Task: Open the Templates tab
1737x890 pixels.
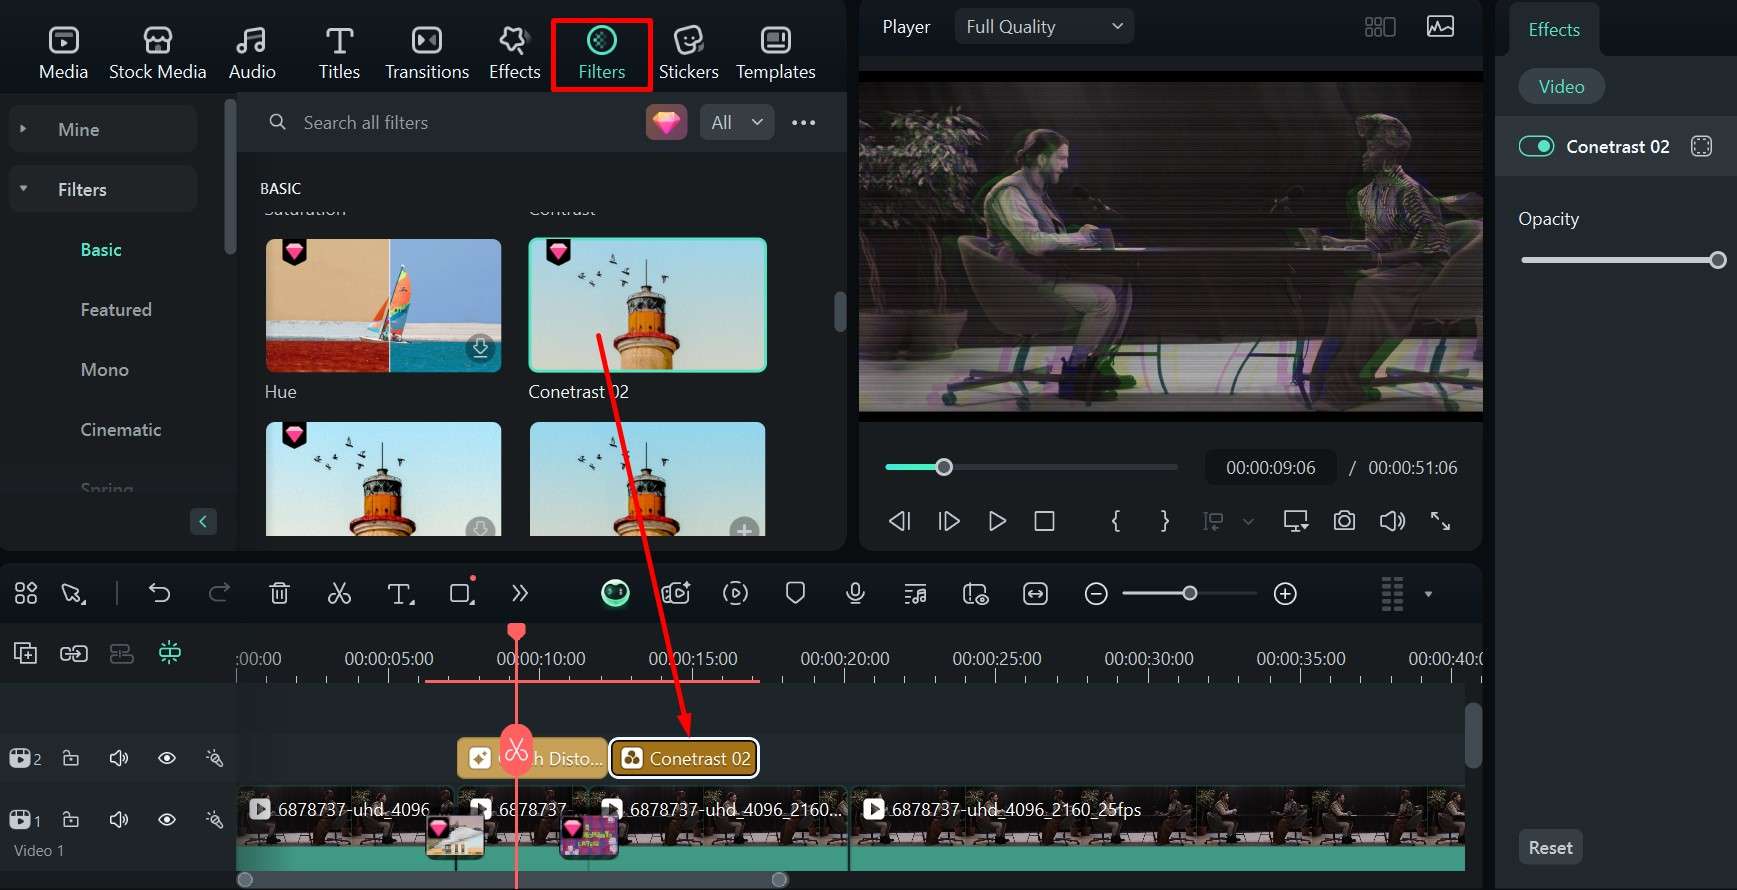Action: click(776, 53)
